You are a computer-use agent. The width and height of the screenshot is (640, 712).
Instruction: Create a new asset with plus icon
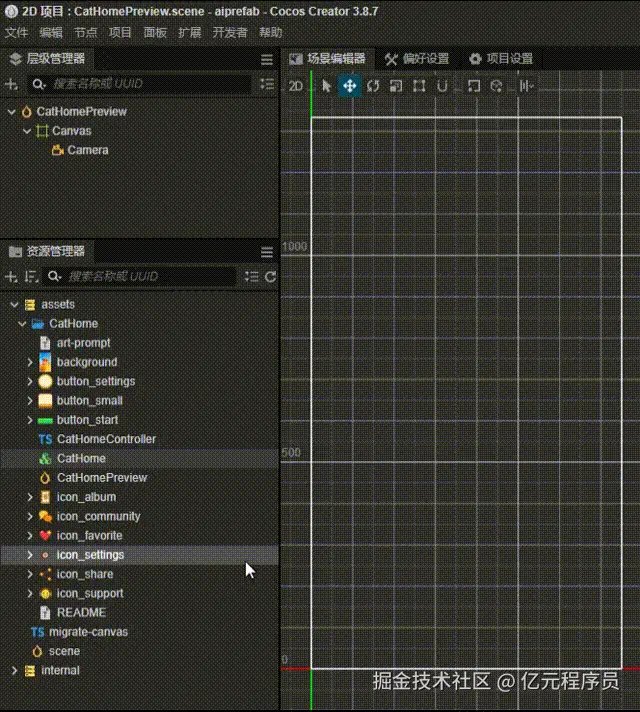click(11, 277)
